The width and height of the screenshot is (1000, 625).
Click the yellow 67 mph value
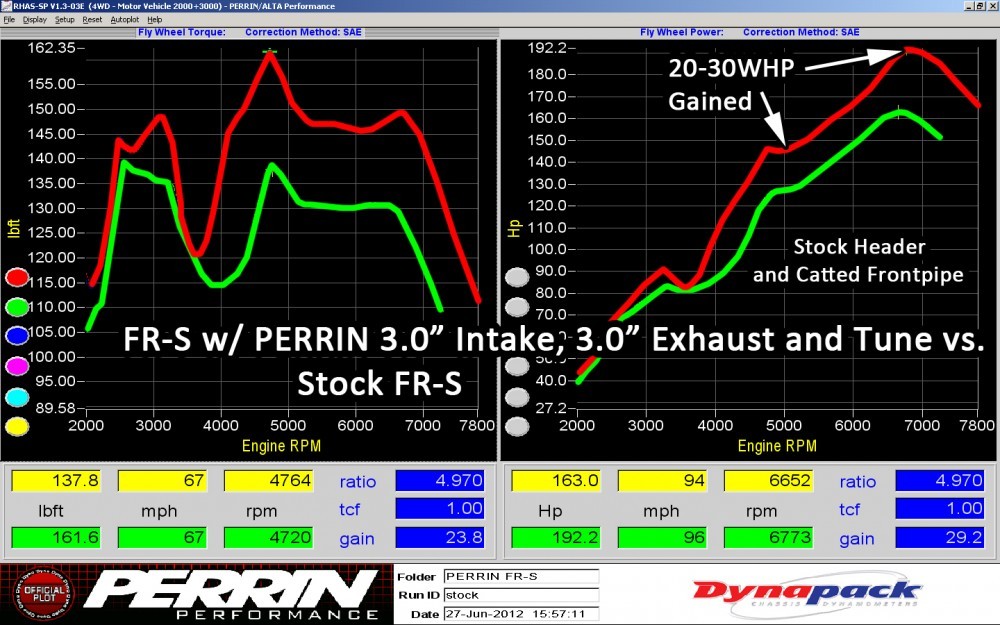[163, 480]
